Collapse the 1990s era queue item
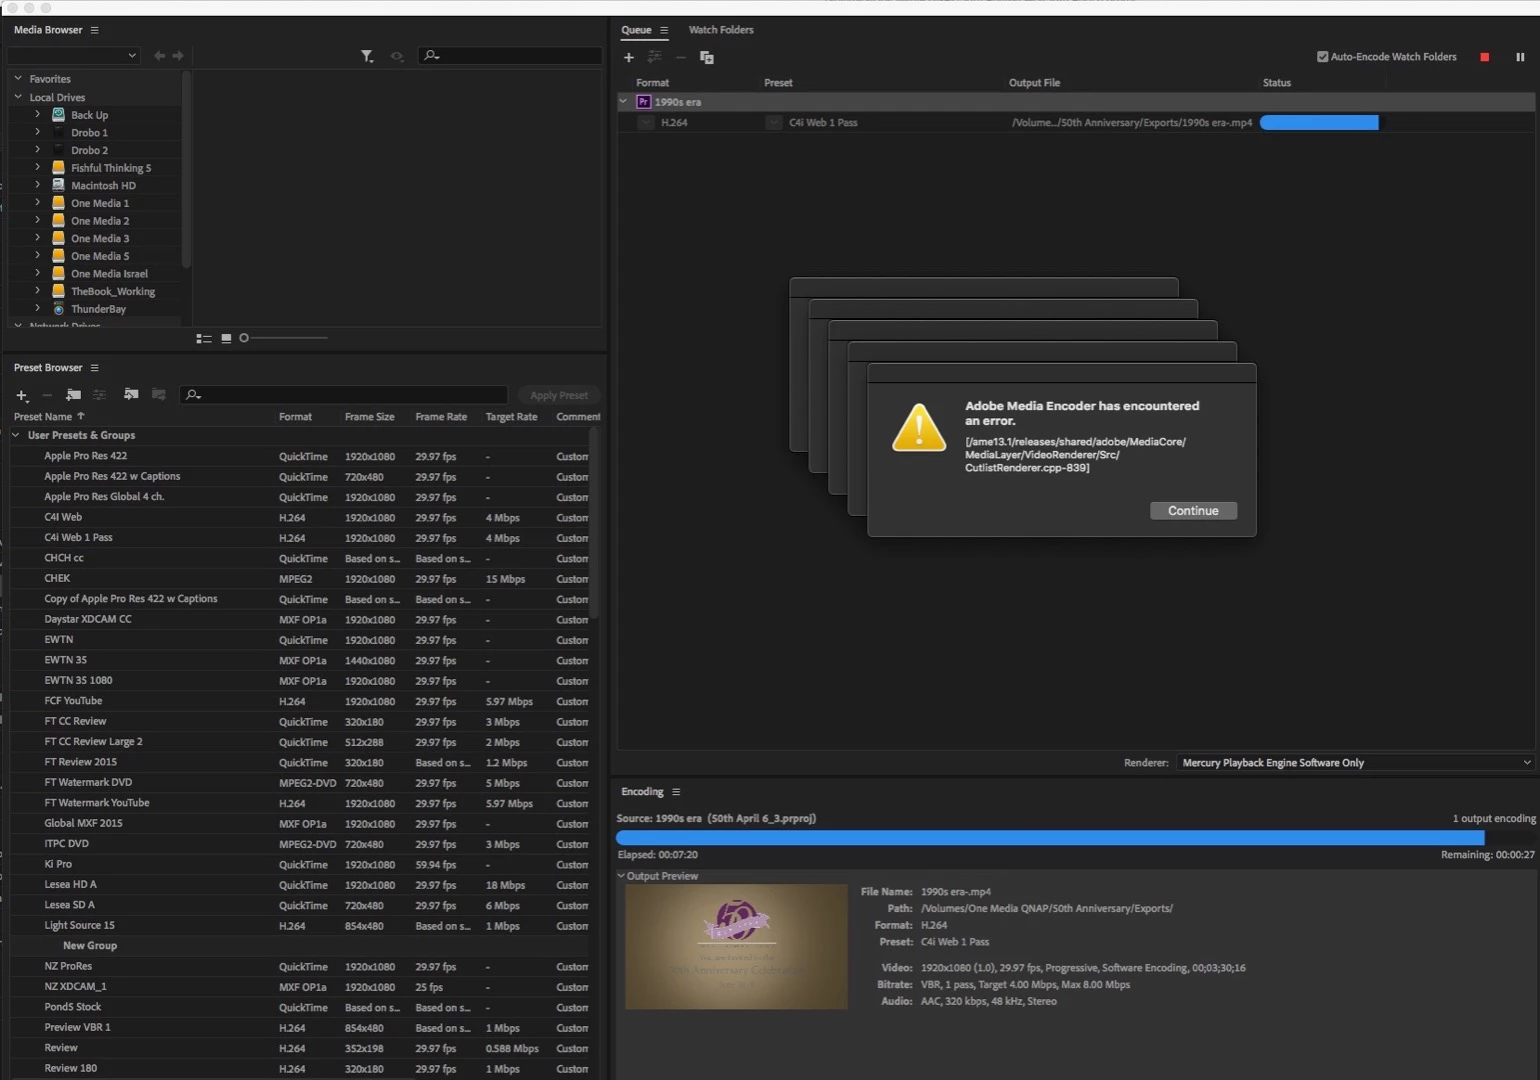This screenshot has height=1080, width=1540. (624, 102)
